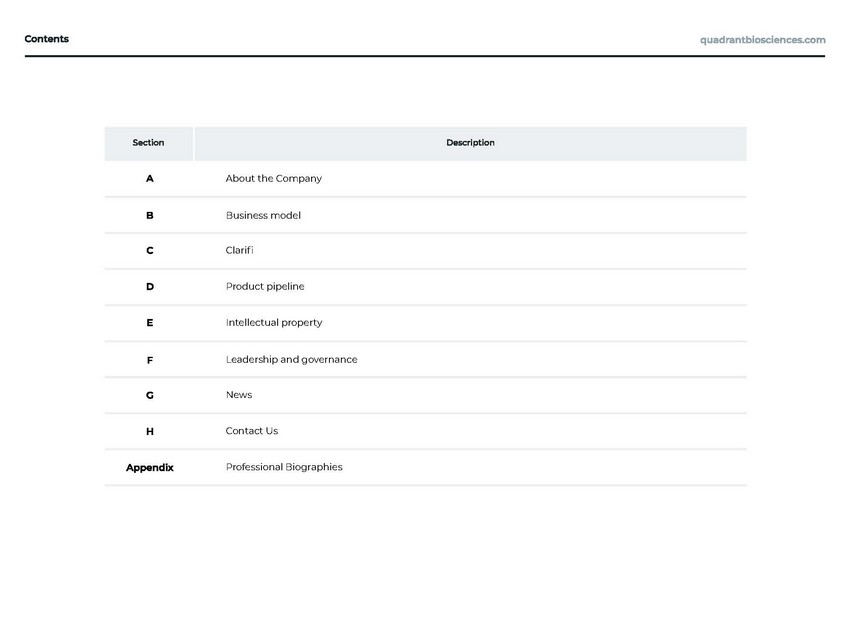Navigate to Intellectual property section
Screen dimensions: 850x638
point(274,323)
